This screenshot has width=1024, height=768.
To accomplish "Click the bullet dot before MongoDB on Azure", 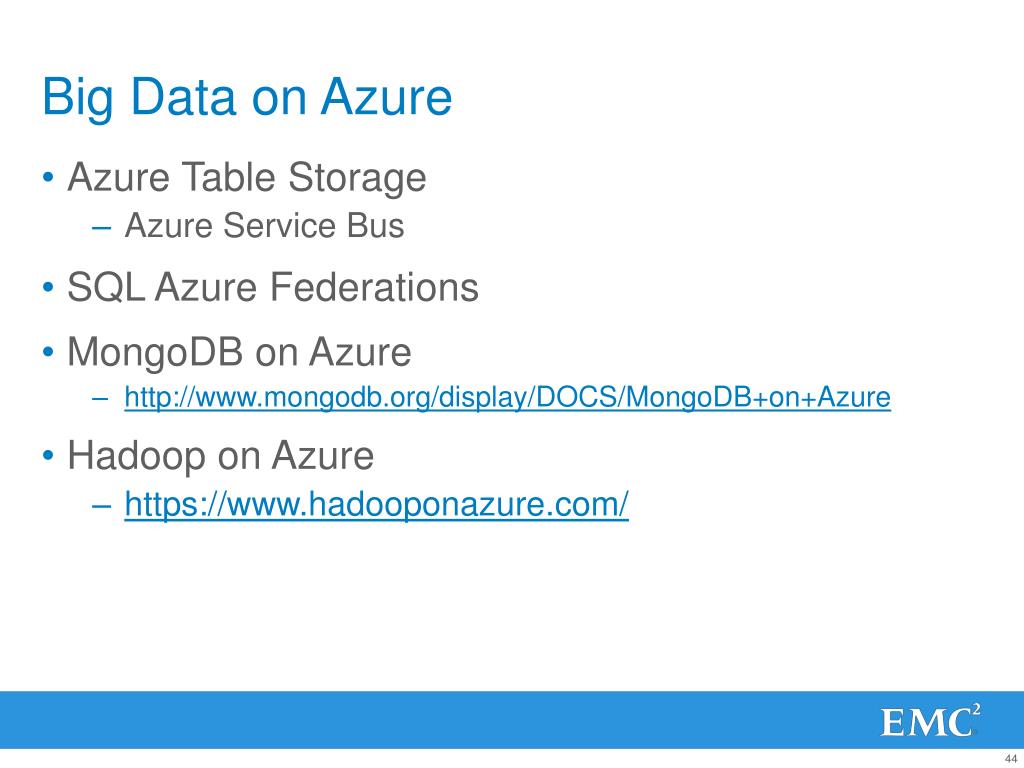I will pos(48,353).
